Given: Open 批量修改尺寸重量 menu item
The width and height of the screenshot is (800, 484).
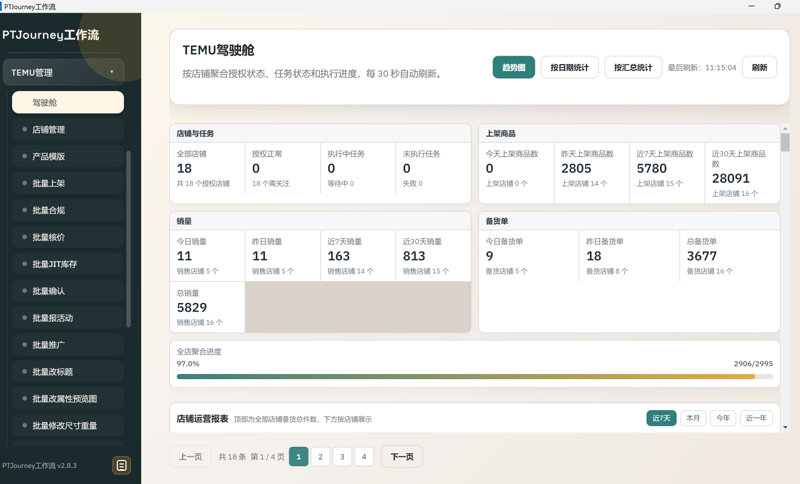Looking at the screenshot, I should point(68,425).
